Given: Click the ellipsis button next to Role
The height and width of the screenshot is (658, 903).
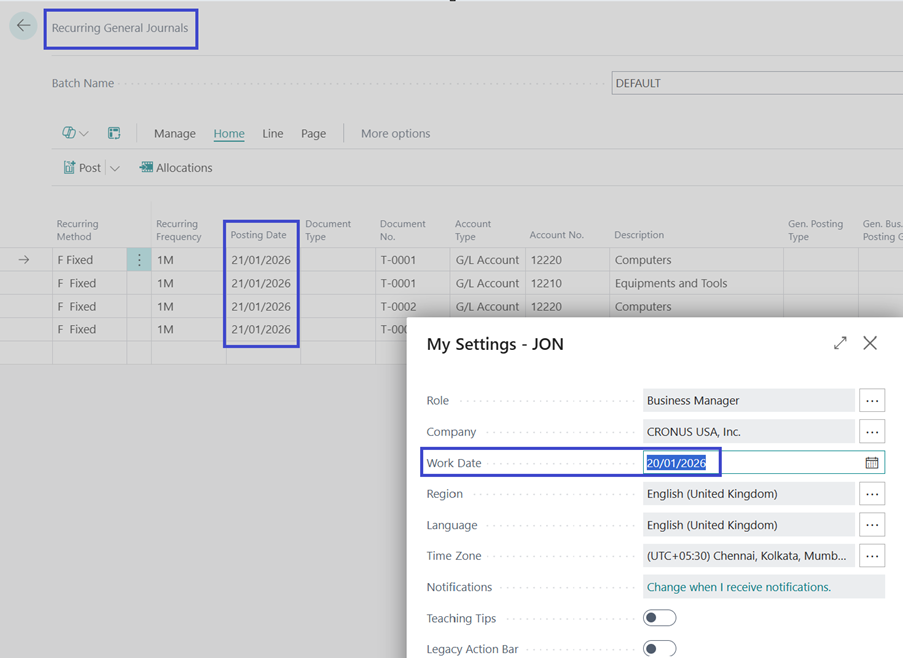Looking at the screenshot, I should tap(872, 401).
